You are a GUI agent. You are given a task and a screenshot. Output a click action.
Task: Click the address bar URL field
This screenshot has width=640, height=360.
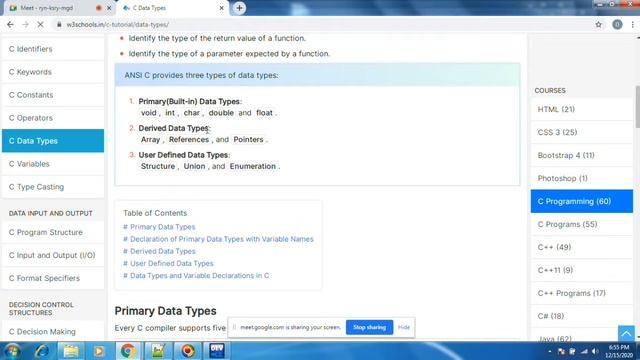(322, 24)
